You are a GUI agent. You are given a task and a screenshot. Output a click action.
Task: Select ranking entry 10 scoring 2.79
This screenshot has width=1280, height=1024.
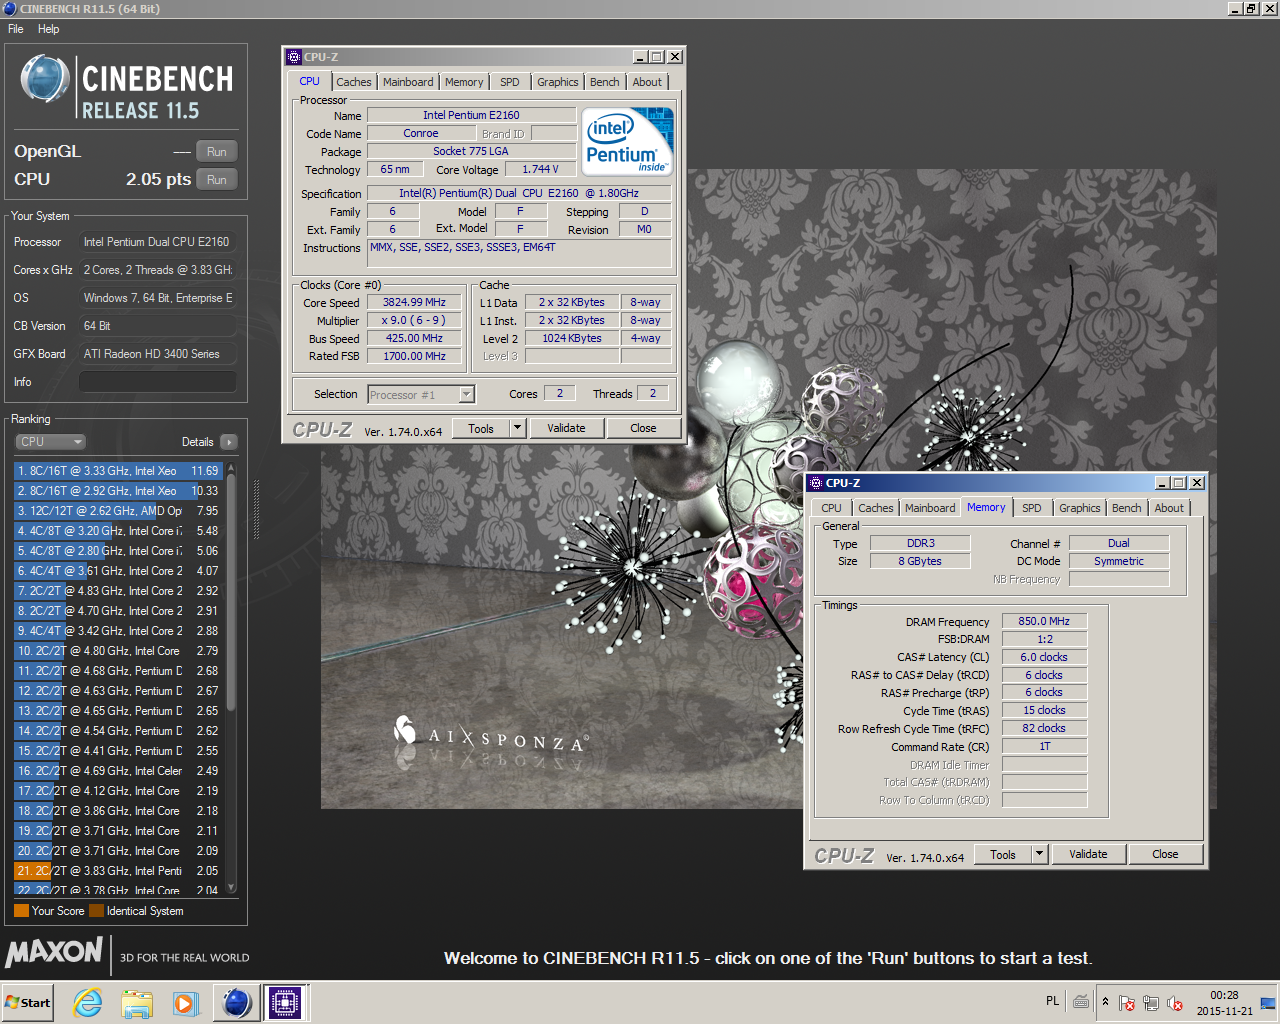point(118,651)
